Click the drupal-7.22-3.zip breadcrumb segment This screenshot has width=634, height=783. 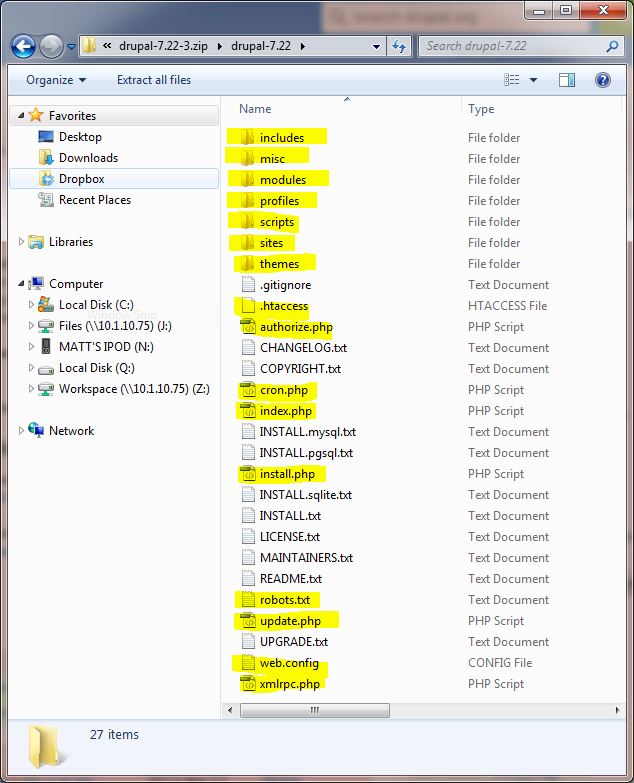tap(163, 46)
